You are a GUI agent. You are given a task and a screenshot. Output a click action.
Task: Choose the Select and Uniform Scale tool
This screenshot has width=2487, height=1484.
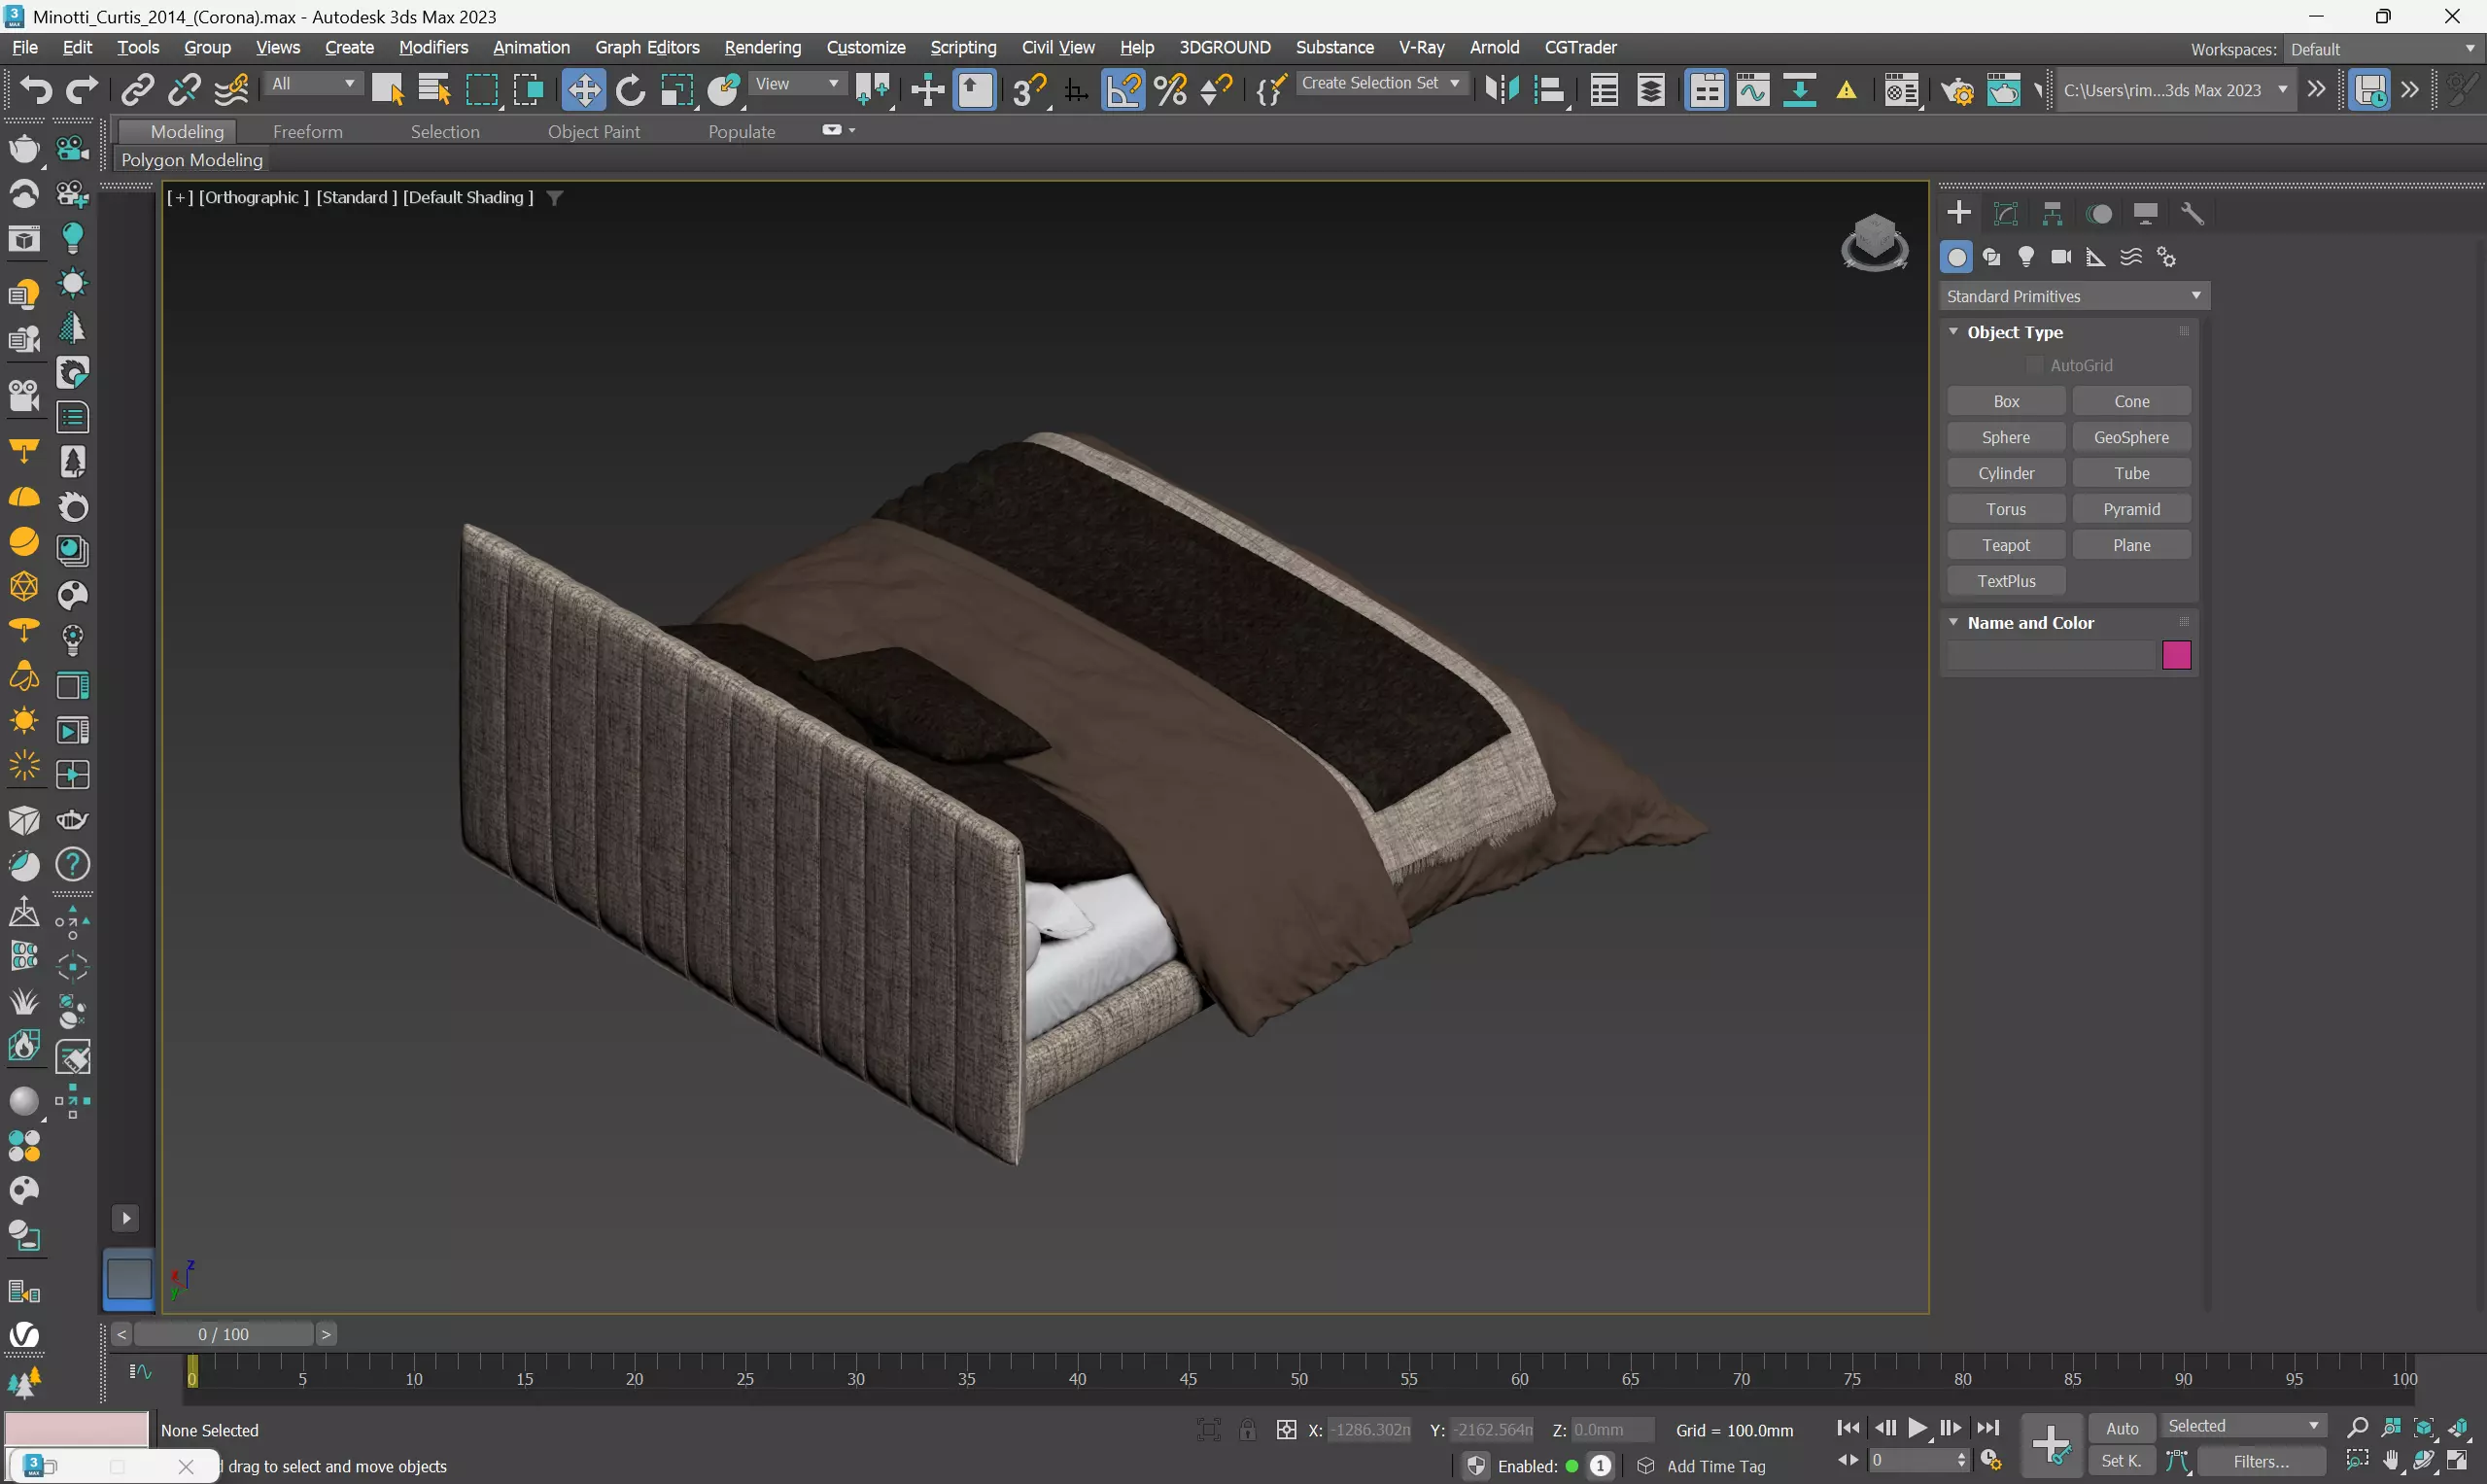coord(677,90)
